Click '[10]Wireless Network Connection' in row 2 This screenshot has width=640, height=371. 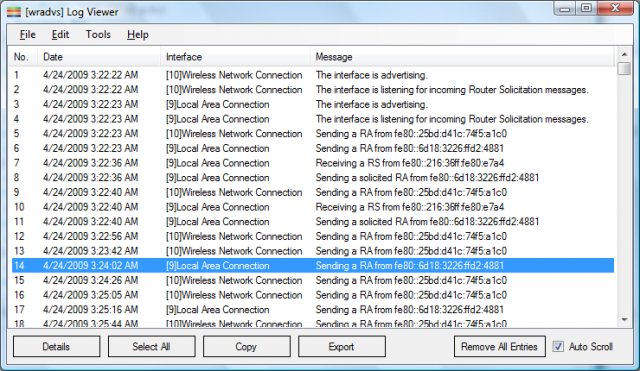click(x=234, y=90)
